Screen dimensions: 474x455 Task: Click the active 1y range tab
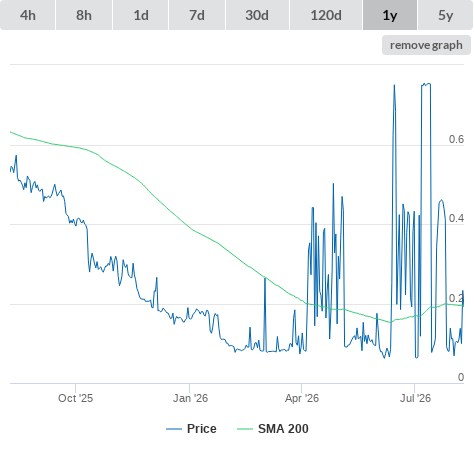pos(390,15)
